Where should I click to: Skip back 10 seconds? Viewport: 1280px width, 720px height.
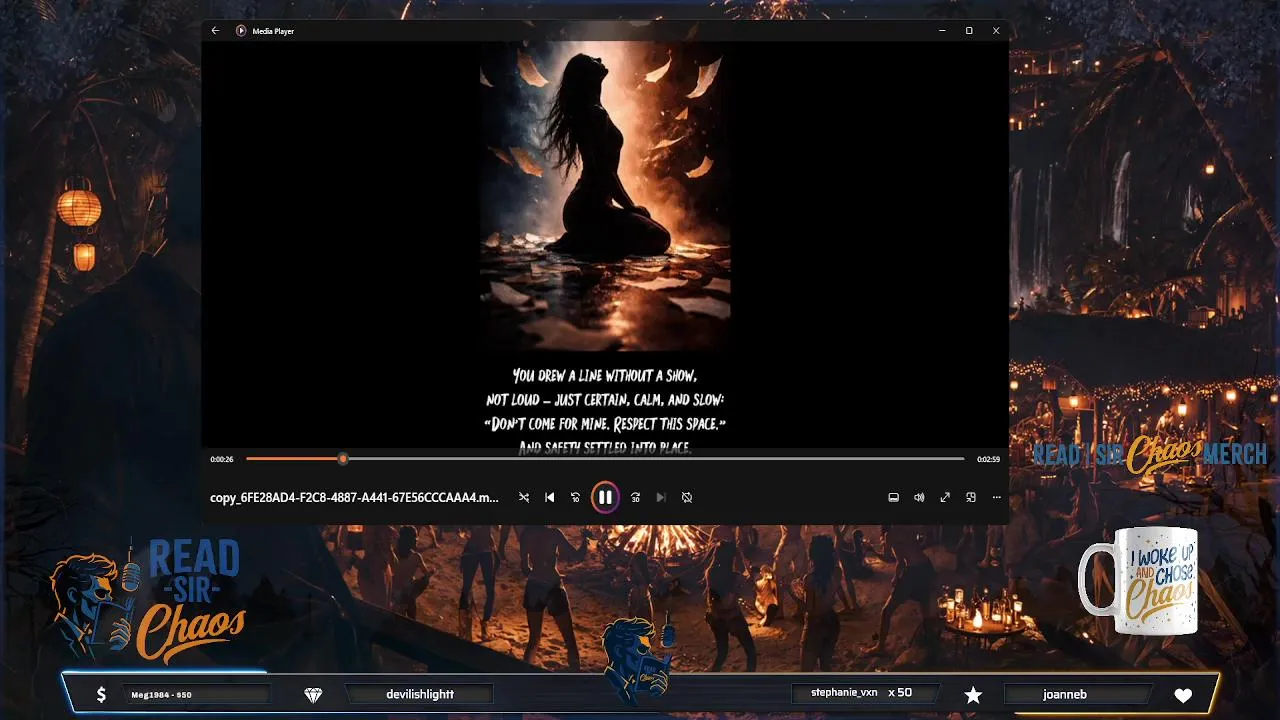click(x=575, y=497)
